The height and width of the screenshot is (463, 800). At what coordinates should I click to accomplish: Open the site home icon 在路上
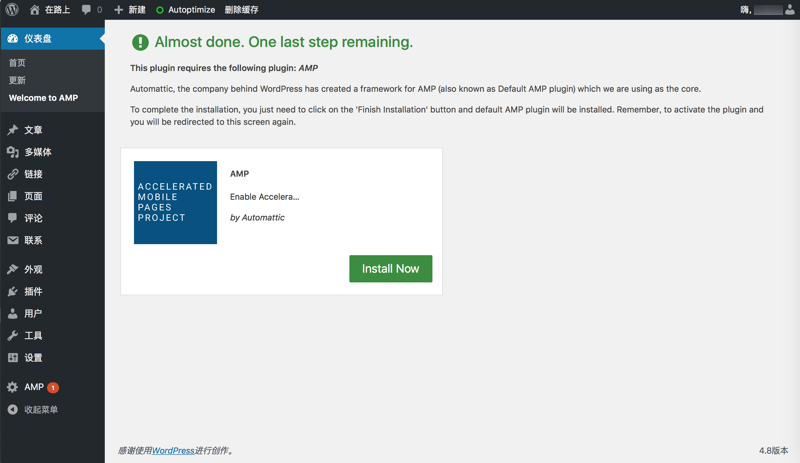35,10
